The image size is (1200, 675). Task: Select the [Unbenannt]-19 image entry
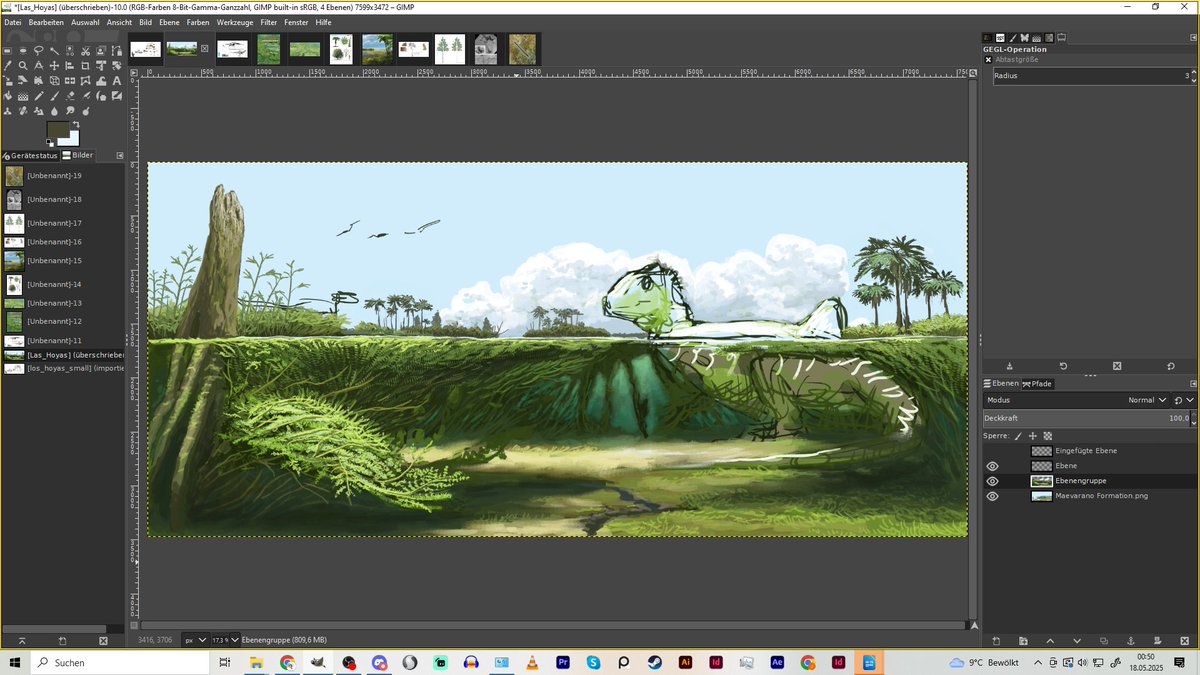tap(62, 176)
